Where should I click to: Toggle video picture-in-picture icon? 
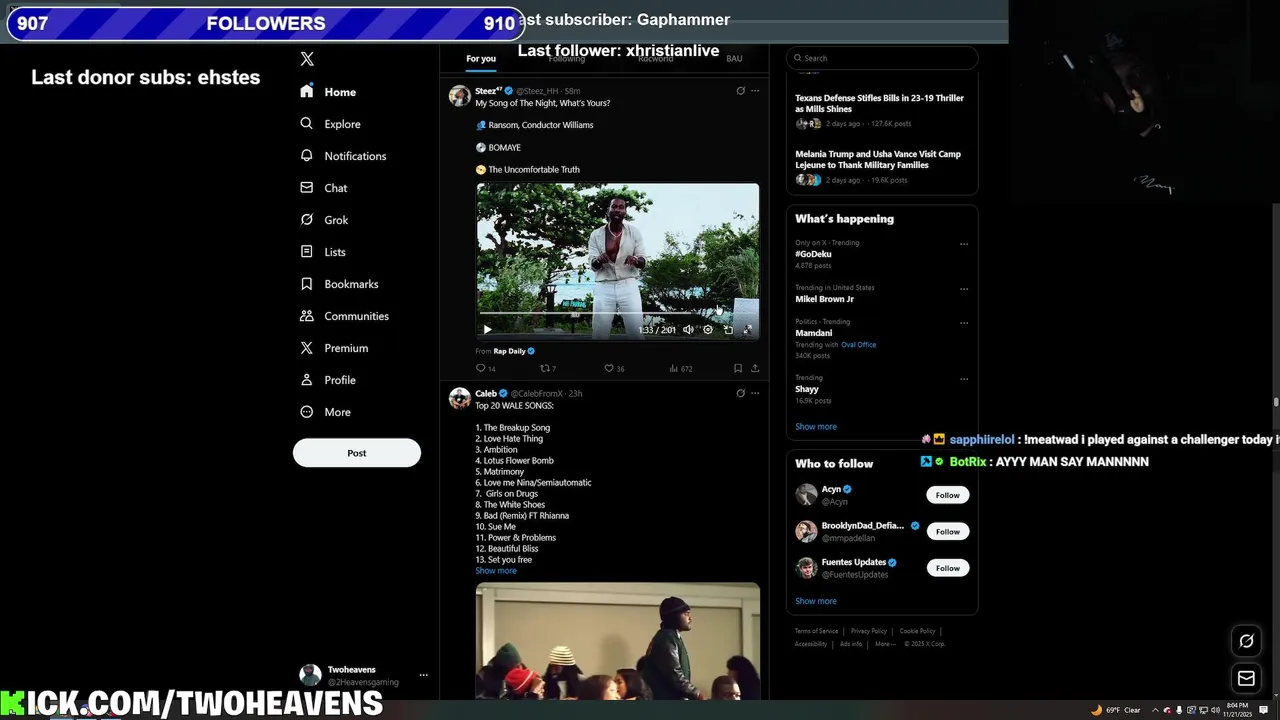point(728,329)
